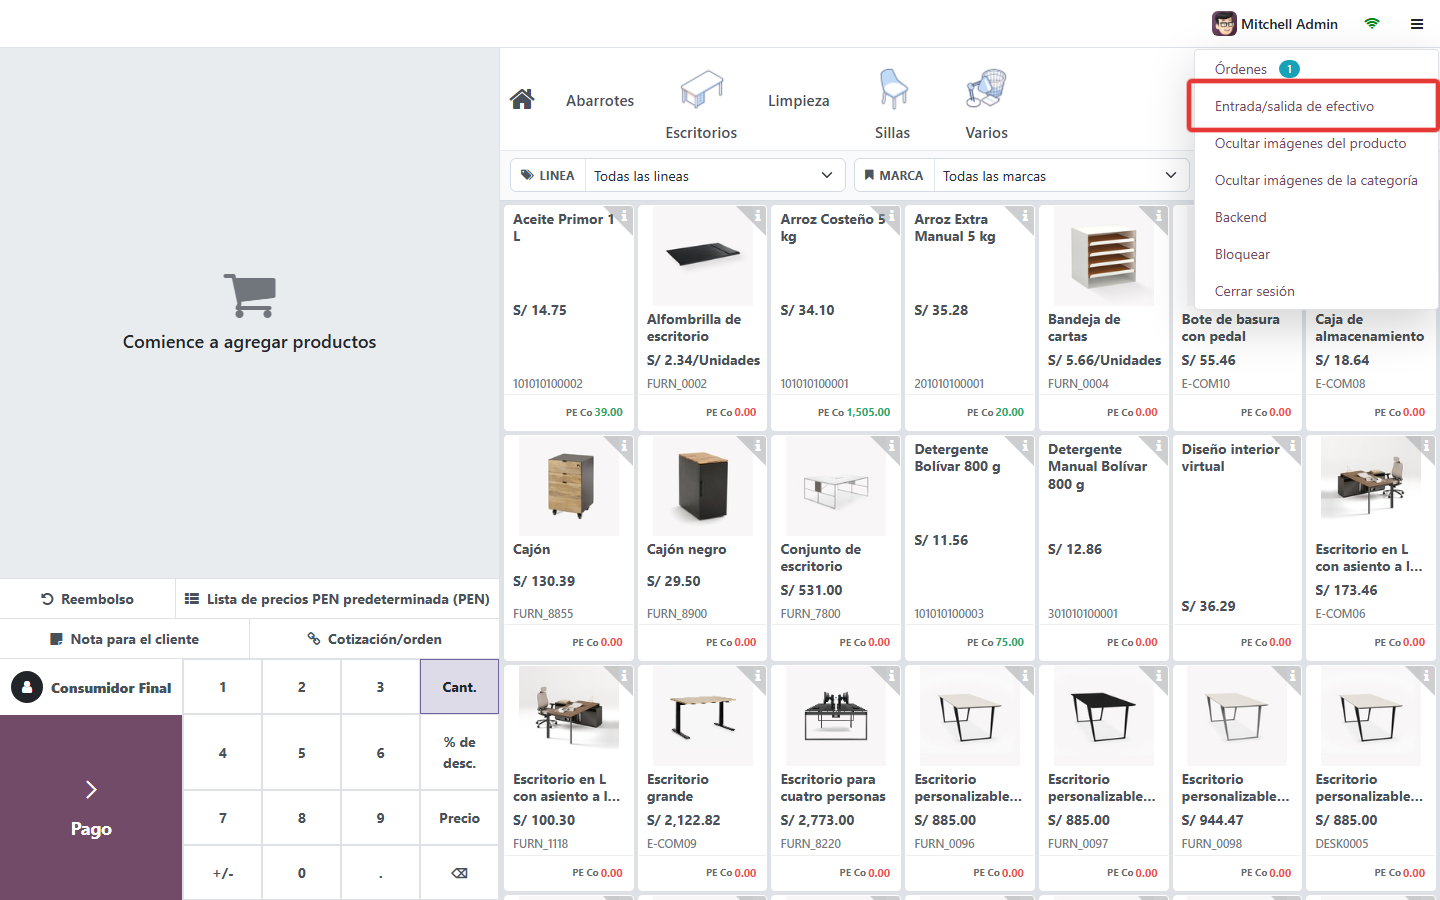Open info icon on Aceite Primor card
The width and height of the screenshot is (1440, 900).
pyautogui.click(x=624, y=215)
